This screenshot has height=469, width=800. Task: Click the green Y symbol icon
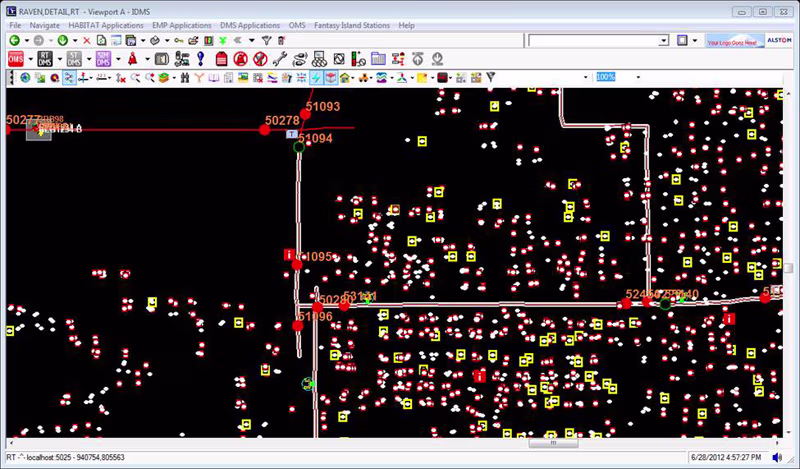(223, 41)
